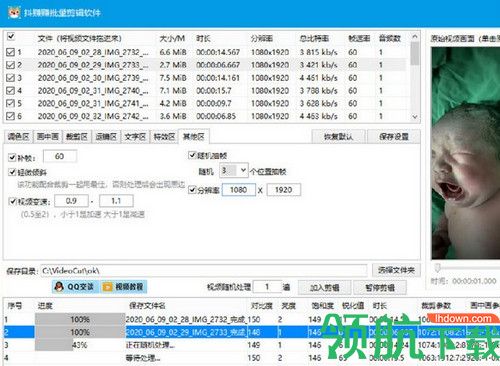The image size is (500, 366).
Task: Click the 对比度 column header
Action: click(262, 306)
